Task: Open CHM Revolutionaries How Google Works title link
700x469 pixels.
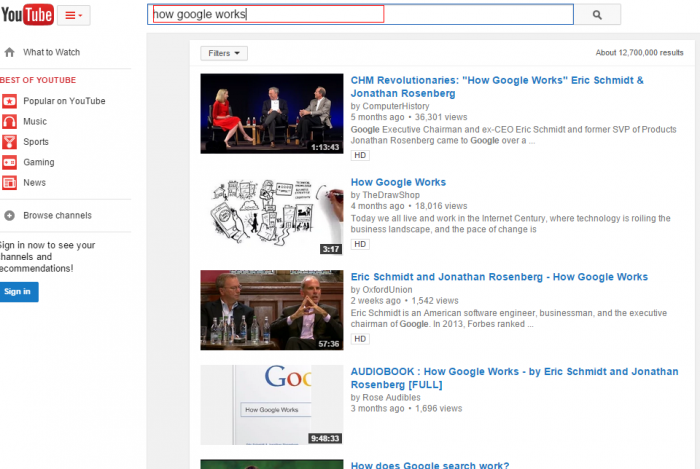Action: click(x=497, y=87)
